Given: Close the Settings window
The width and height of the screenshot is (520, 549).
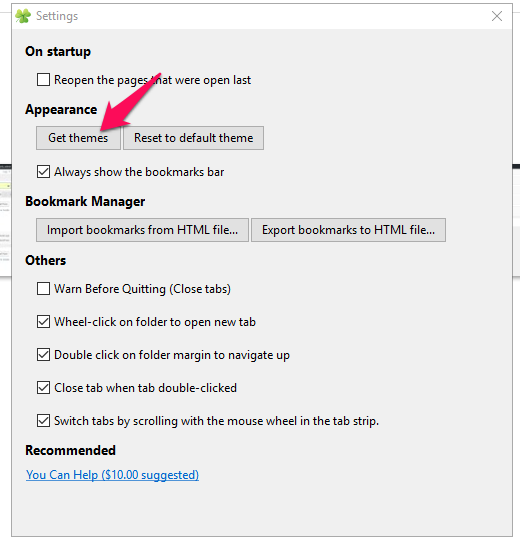Looking at the screenshot, I should coord(497,16).
